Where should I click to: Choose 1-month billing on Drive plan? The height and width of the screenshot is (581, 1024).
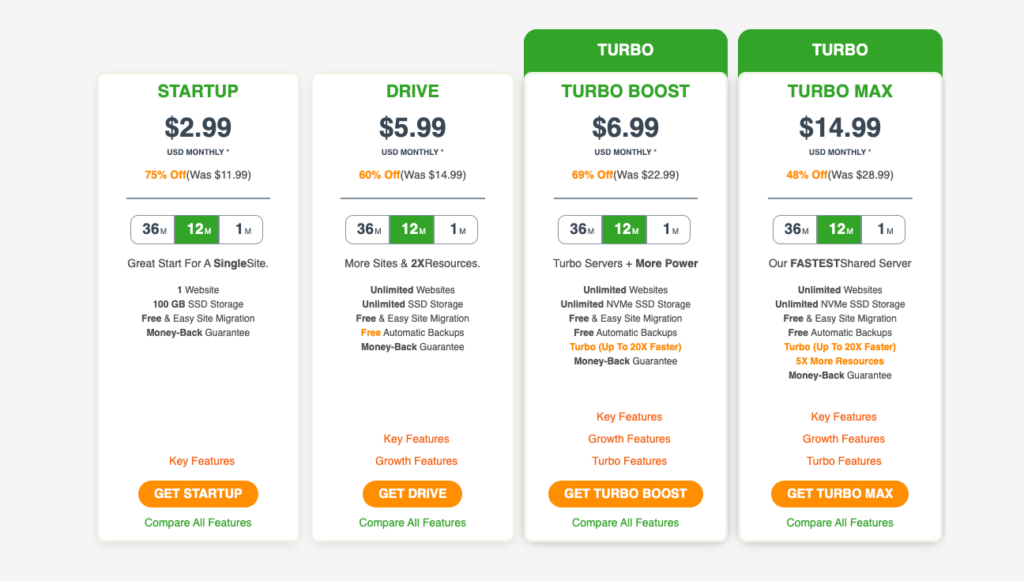click(456, 230)
